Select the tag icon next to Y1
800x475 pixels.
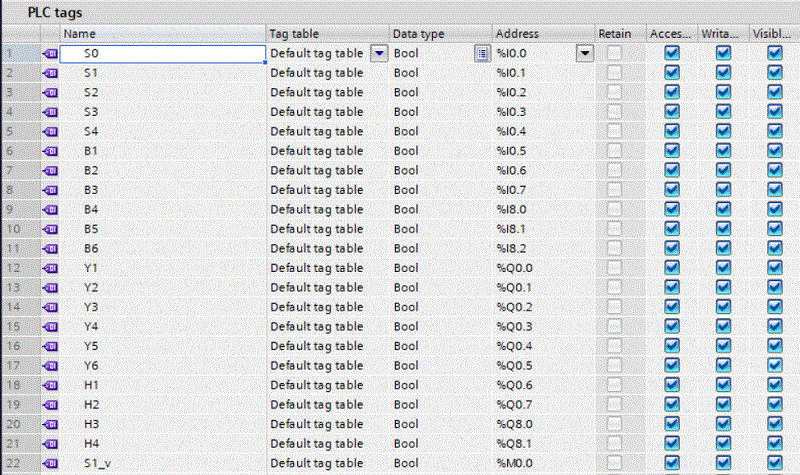[50, 267]
